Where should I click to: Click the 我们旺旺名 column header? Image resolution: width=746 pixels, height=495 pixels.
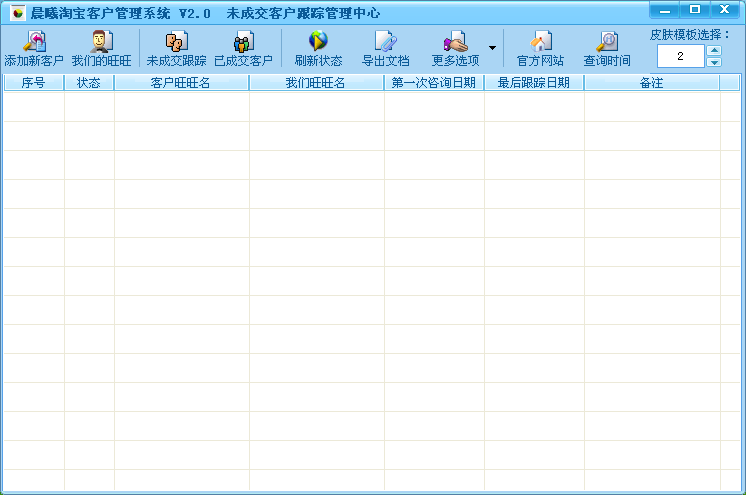tap(316, 83)
